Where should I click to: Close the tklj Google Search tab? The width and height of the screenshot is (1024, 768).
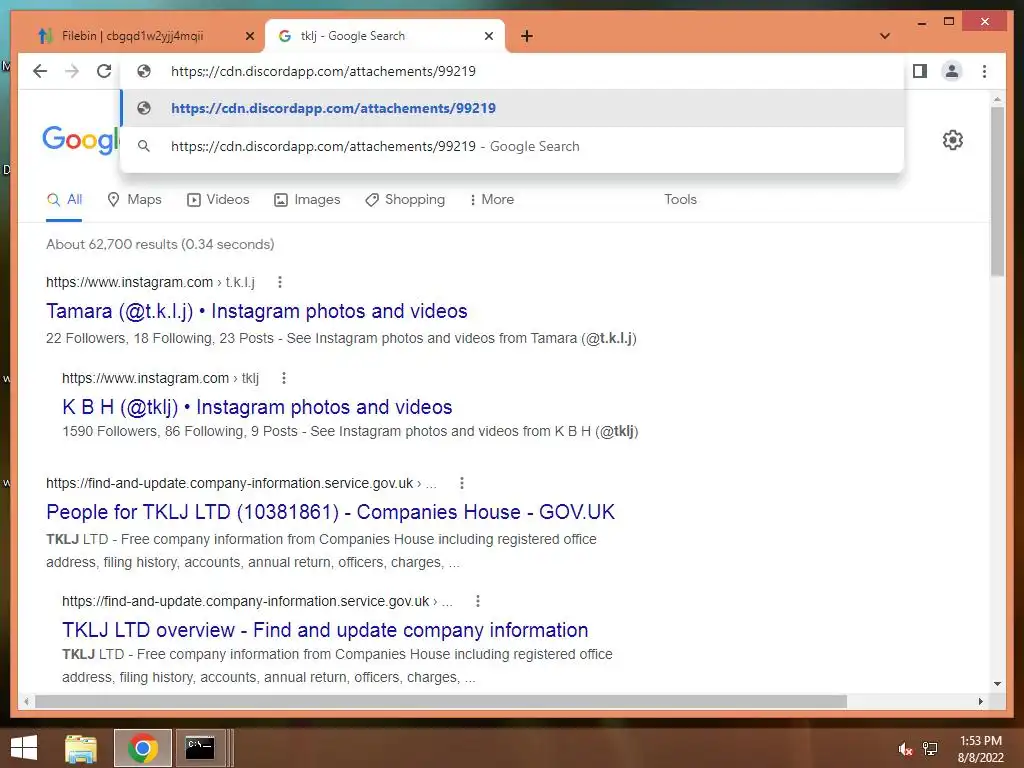click(488, 36)
